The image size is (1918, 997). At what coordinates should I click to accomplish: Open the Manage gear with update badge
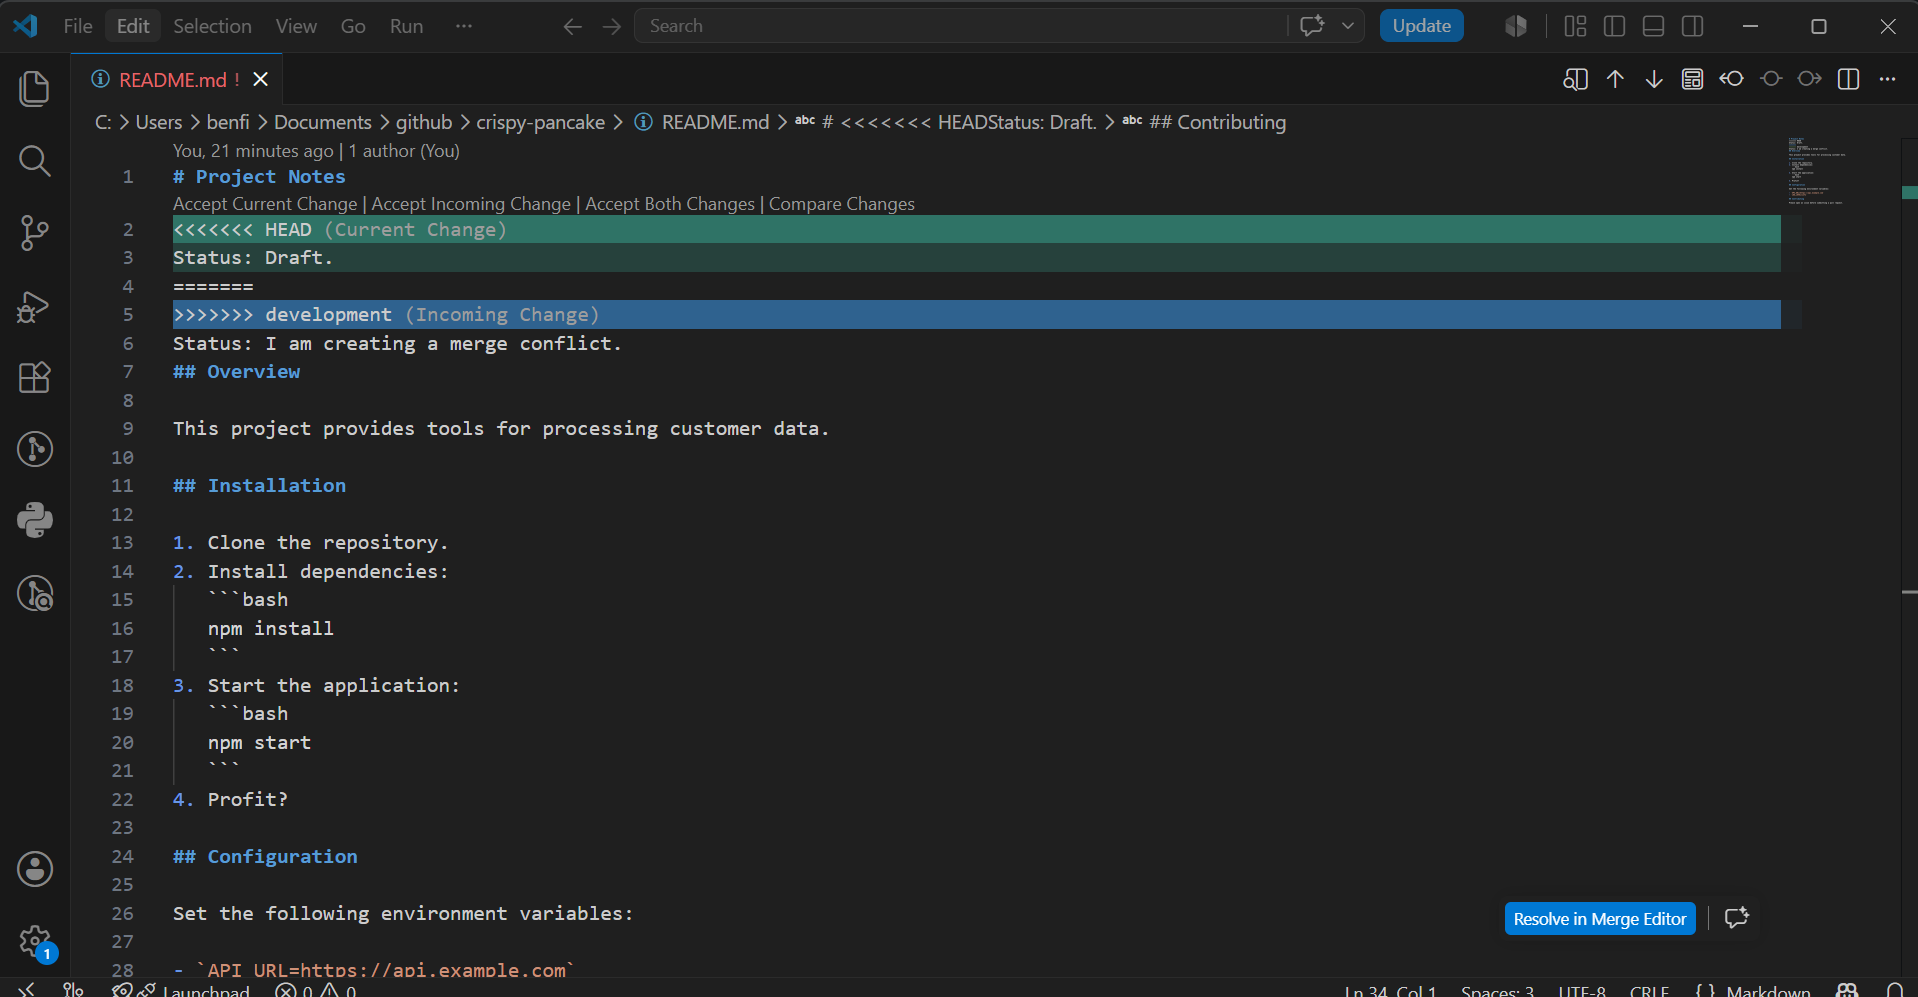[35, 941]
